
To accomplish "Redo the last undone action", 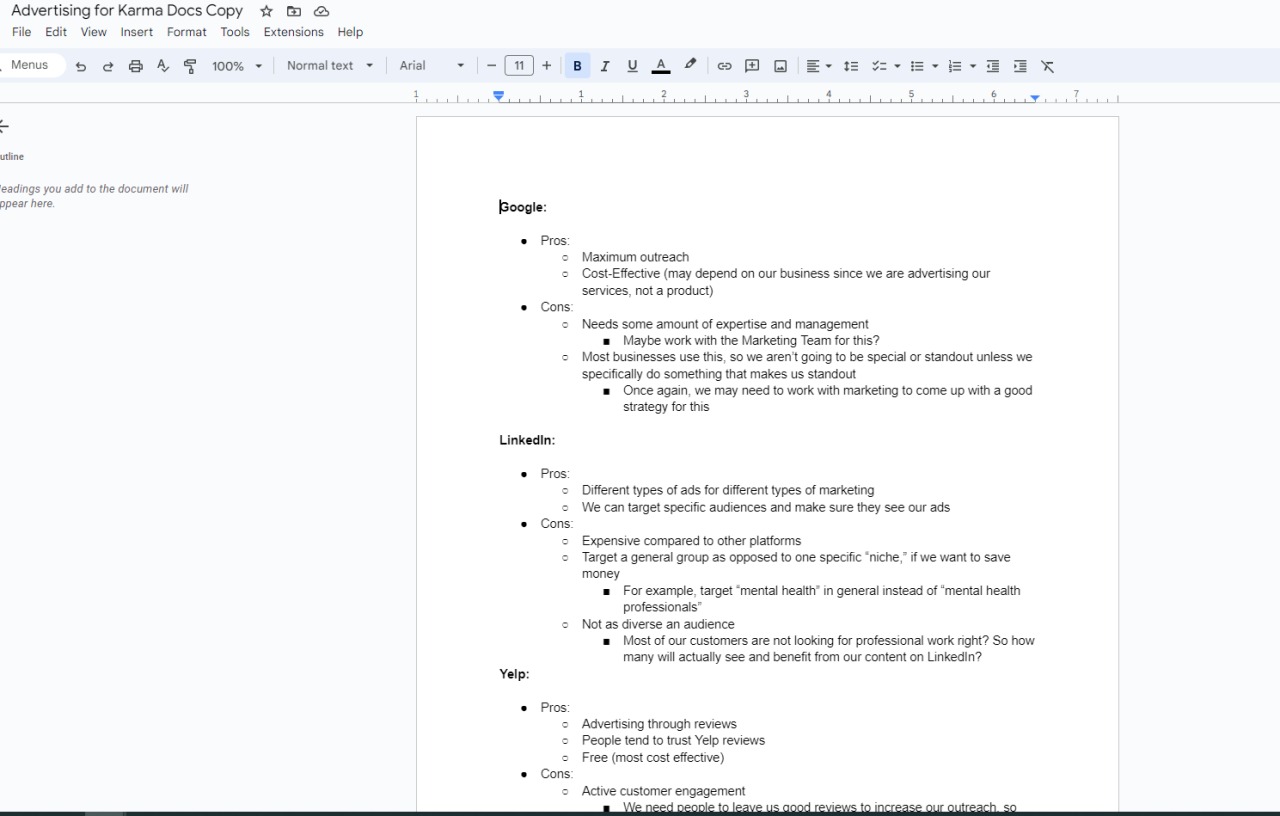I will (x=108, y=66).
